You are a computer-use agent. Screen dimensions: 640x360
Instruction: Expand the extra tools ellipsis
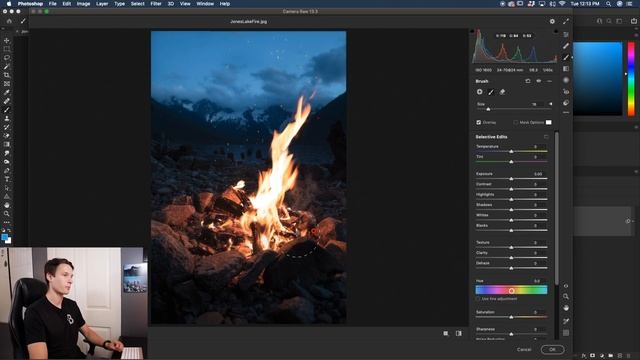pos(7,222)
